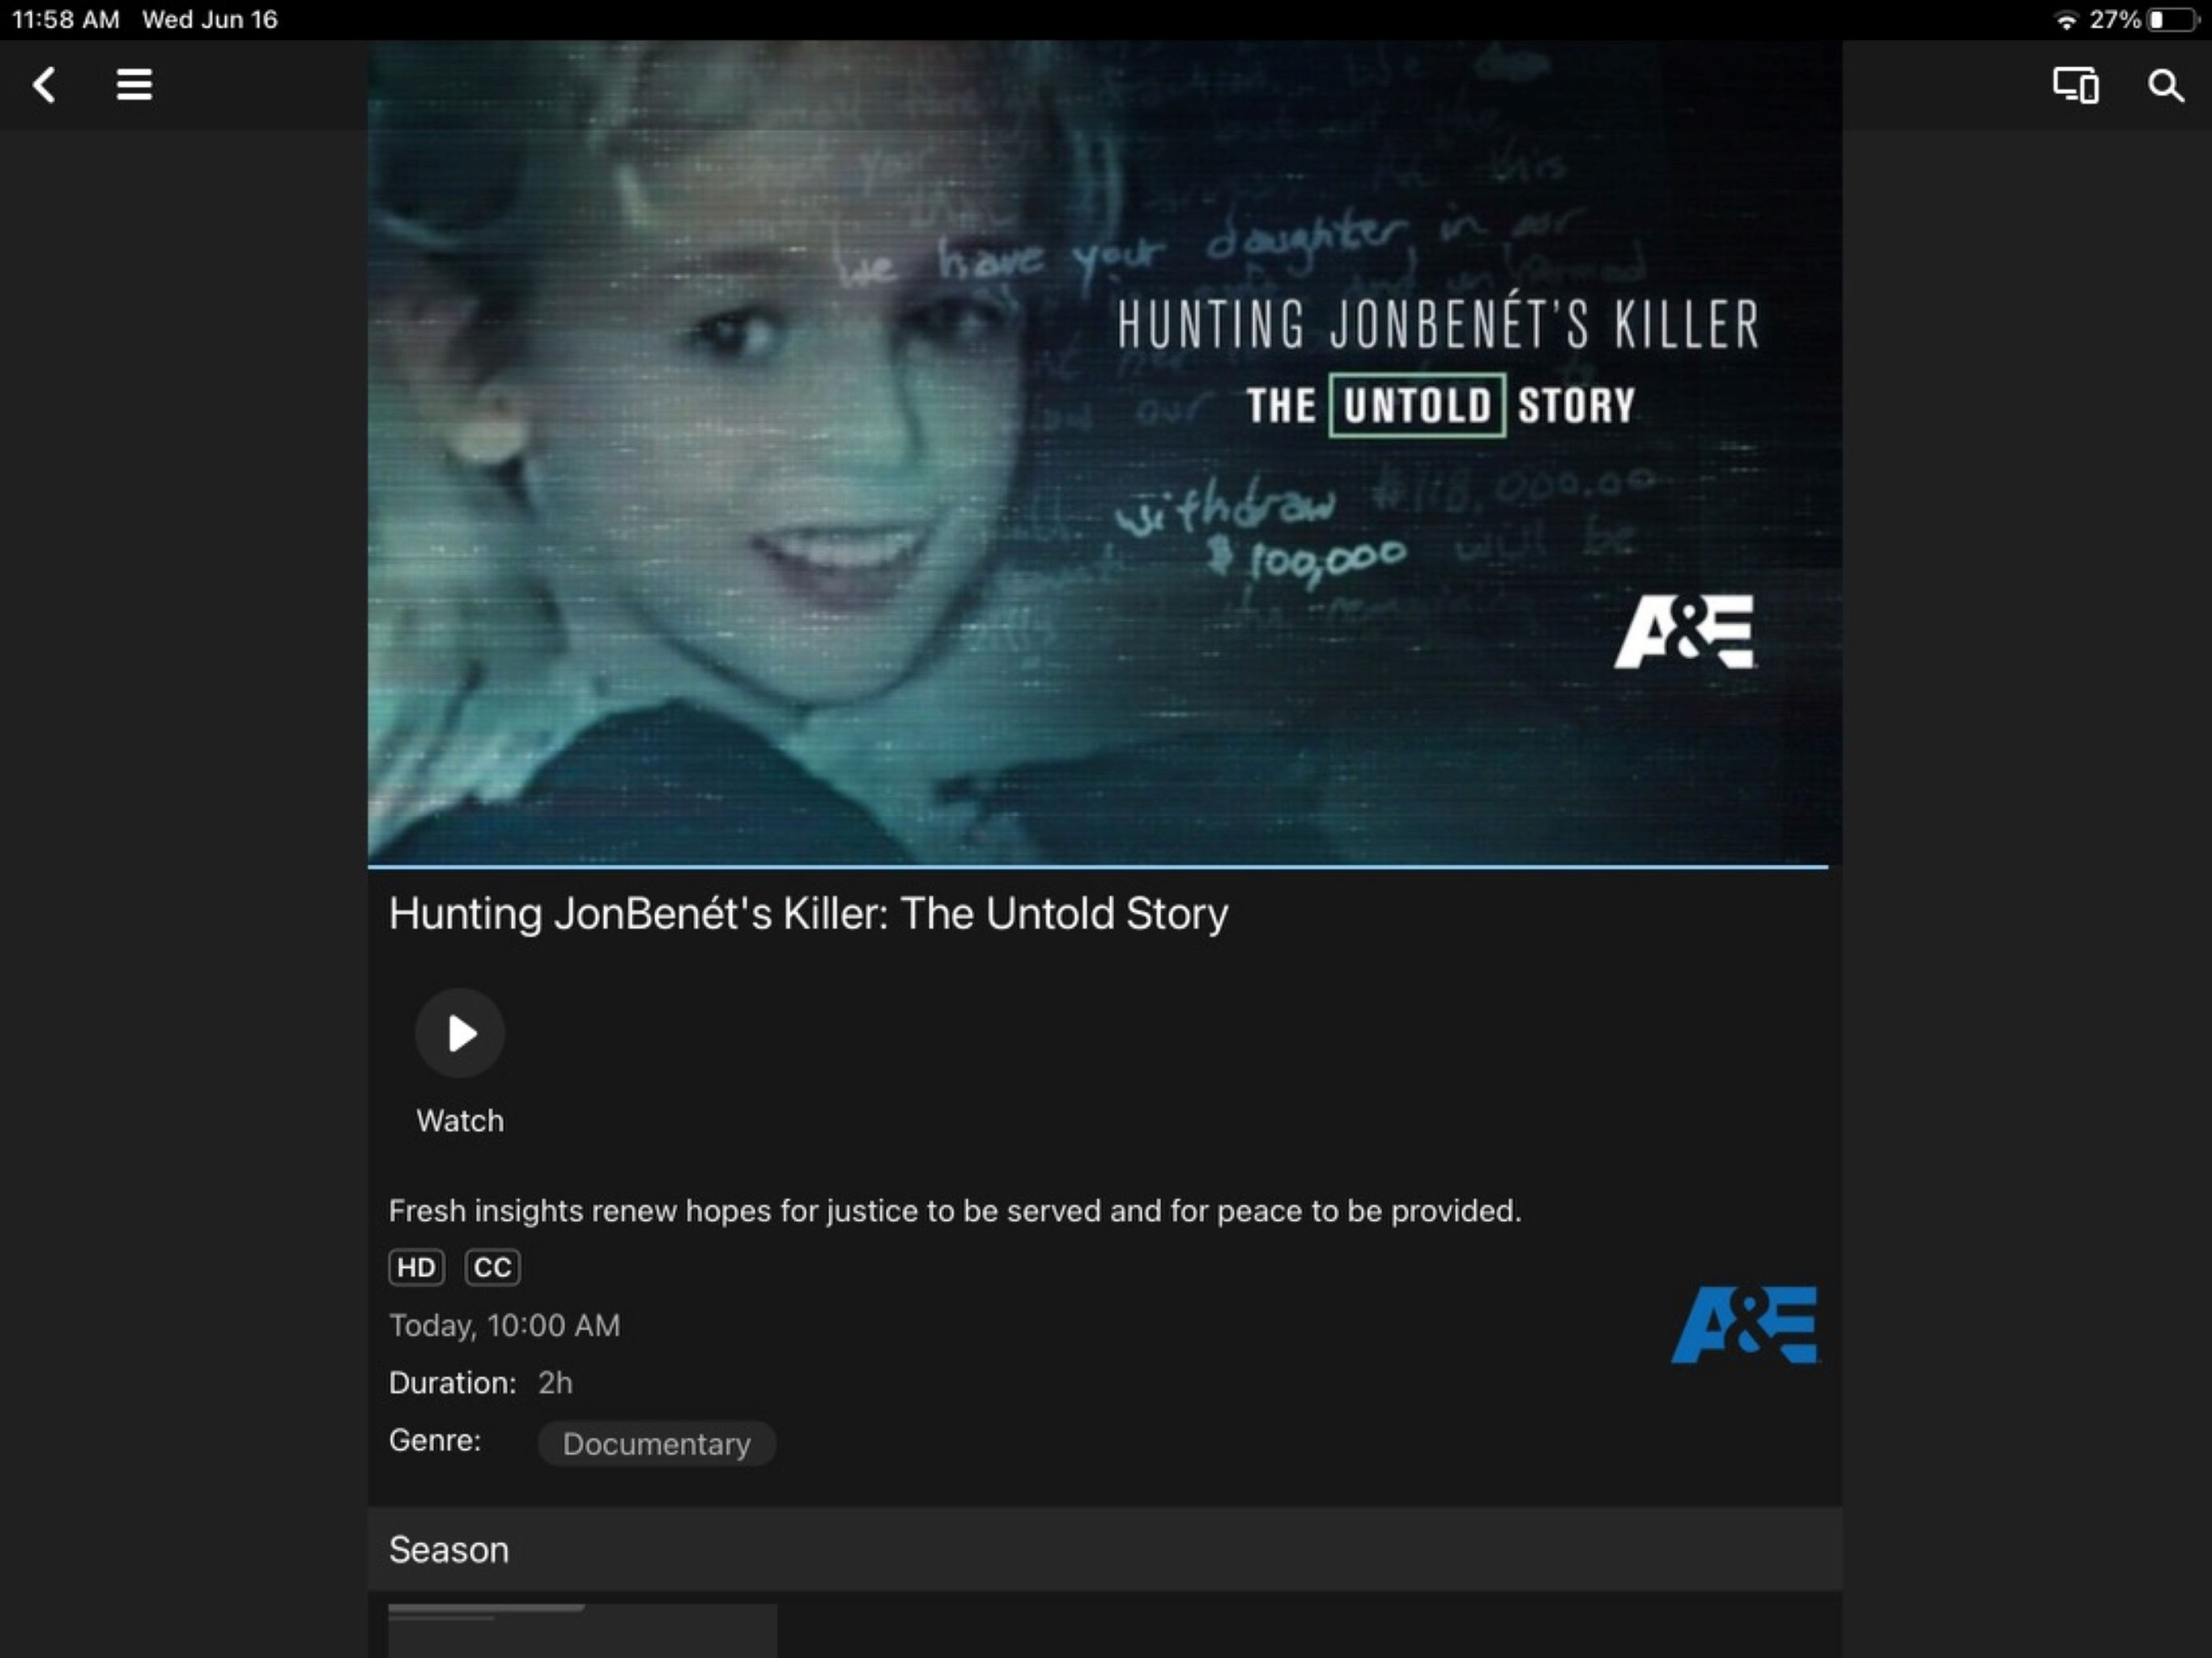Tap the HD badge
Viewport: 2212px width, 1658px height.
[416, 1267]
